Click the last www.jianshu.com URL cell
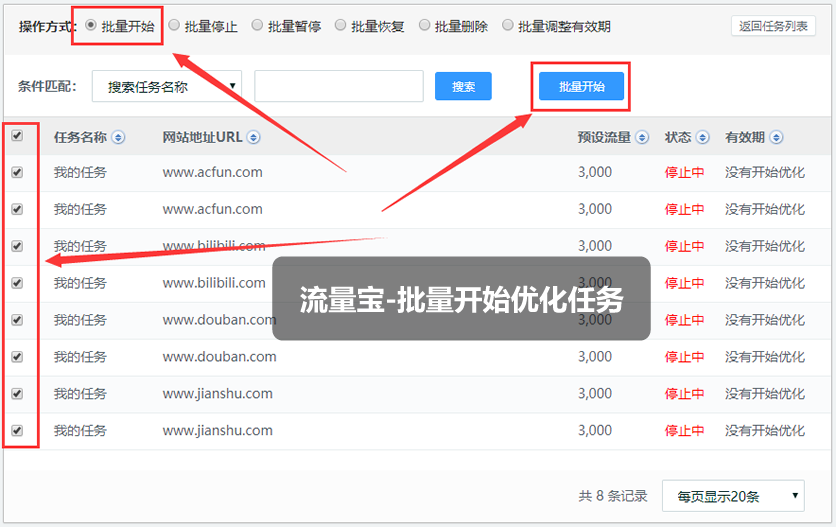Viewport: 836px width, 527px height. point(218,430)
